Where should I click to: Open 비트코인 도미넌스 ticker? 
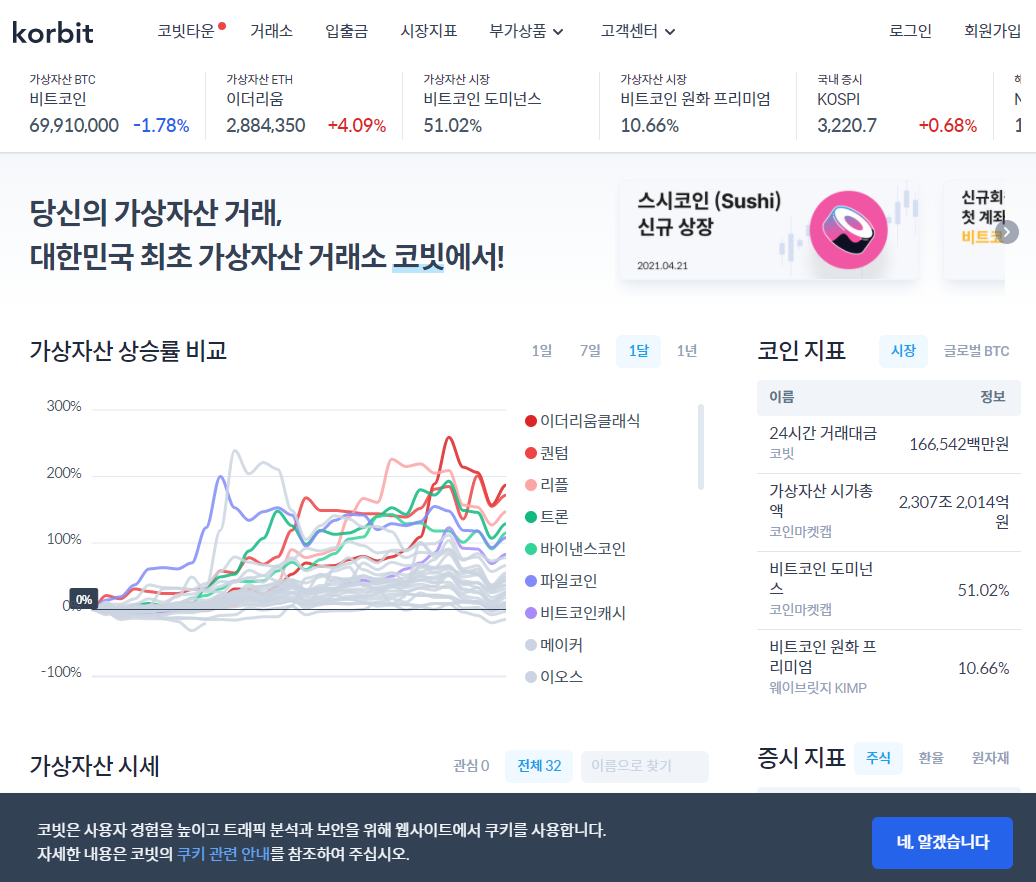[501, 106]
